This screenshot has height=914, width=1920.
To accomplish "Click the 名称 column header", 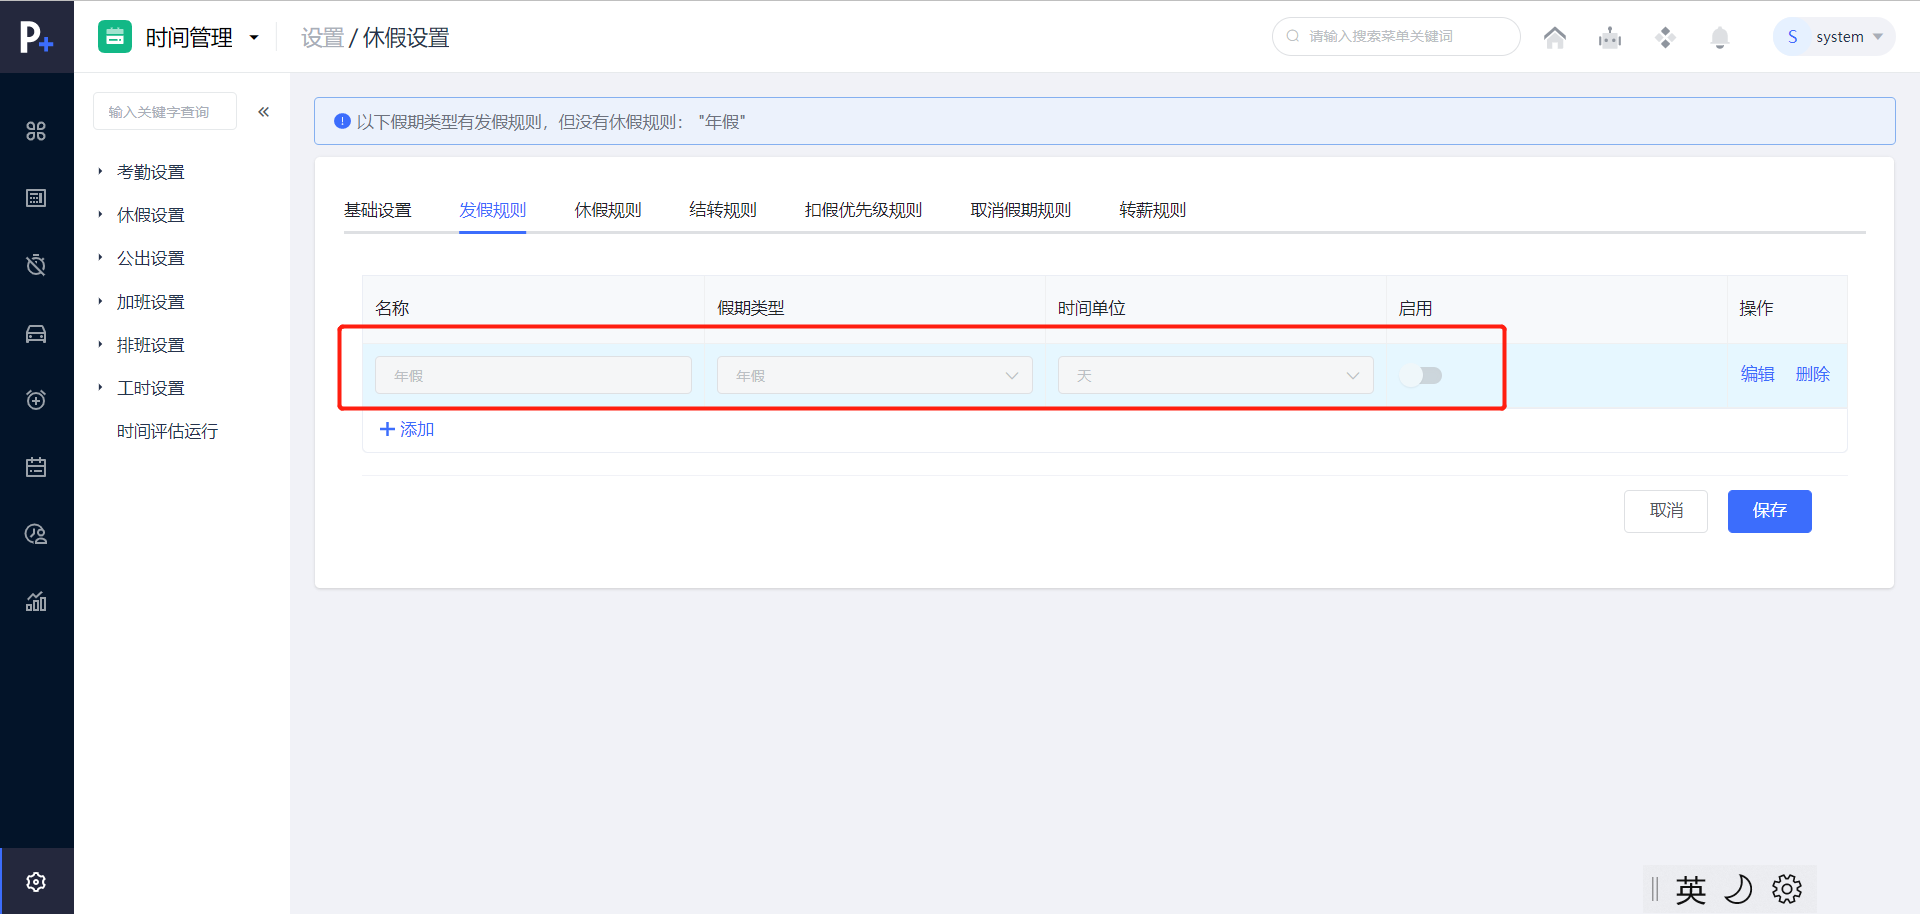I will 392,308.
